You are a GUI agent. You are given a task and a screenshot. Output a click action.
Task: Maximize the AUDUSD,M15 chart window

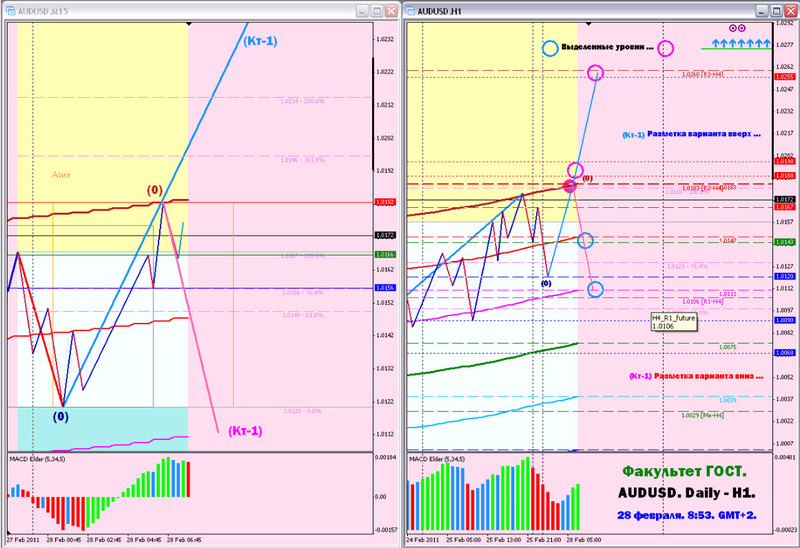[x=377, y=11]
